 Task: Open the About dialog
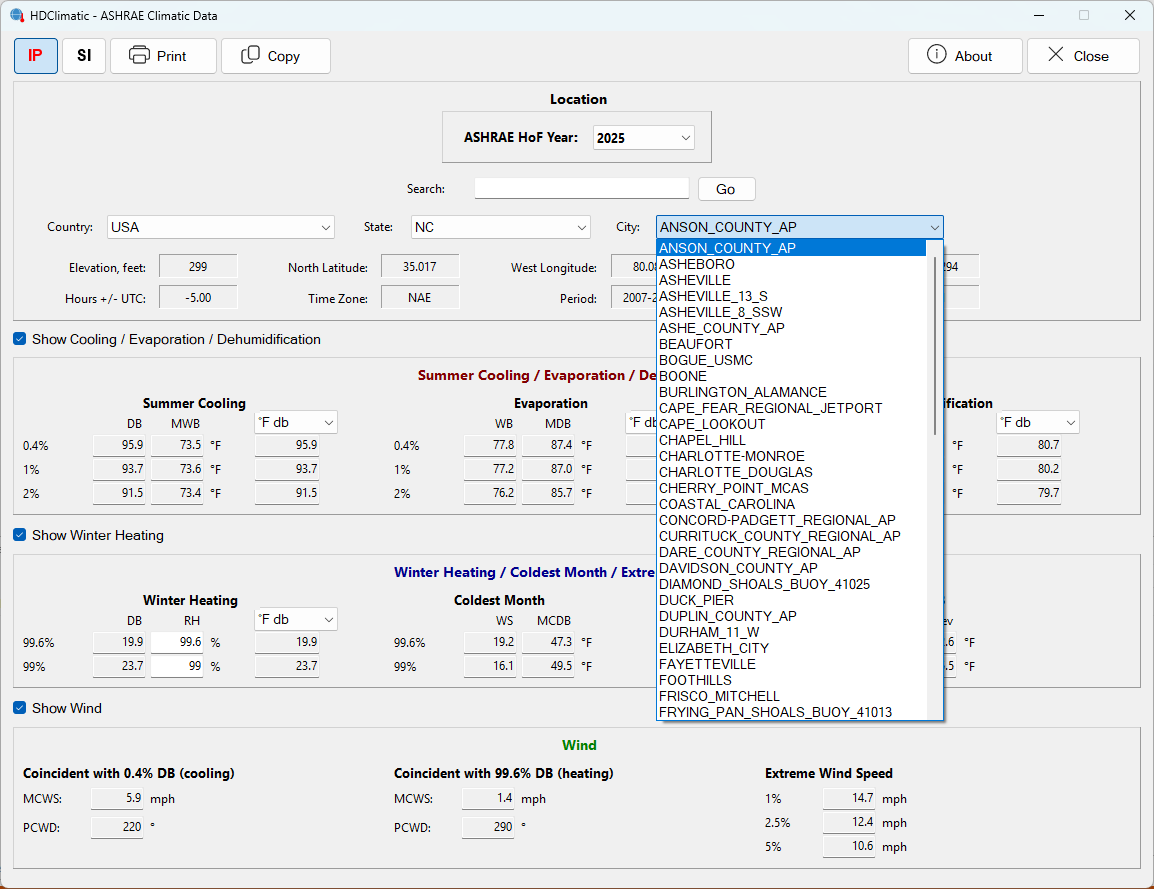(965, 56)
